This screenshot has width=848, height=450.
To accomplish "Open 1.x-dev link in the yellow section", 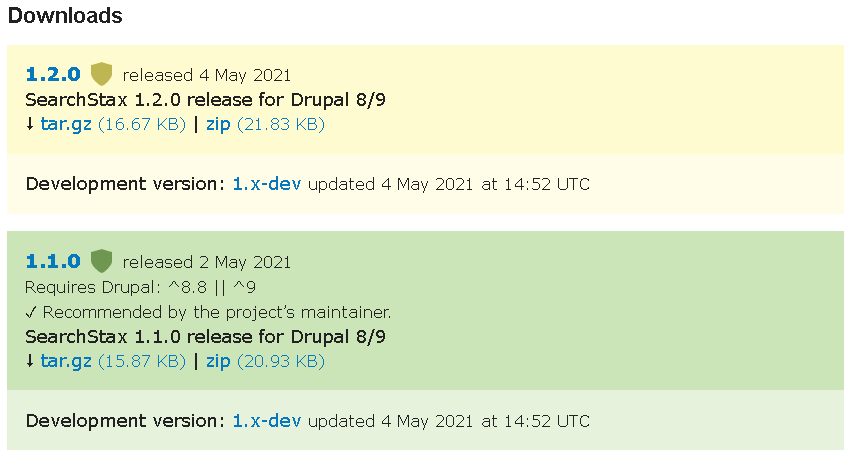I will tap(267, 184).
